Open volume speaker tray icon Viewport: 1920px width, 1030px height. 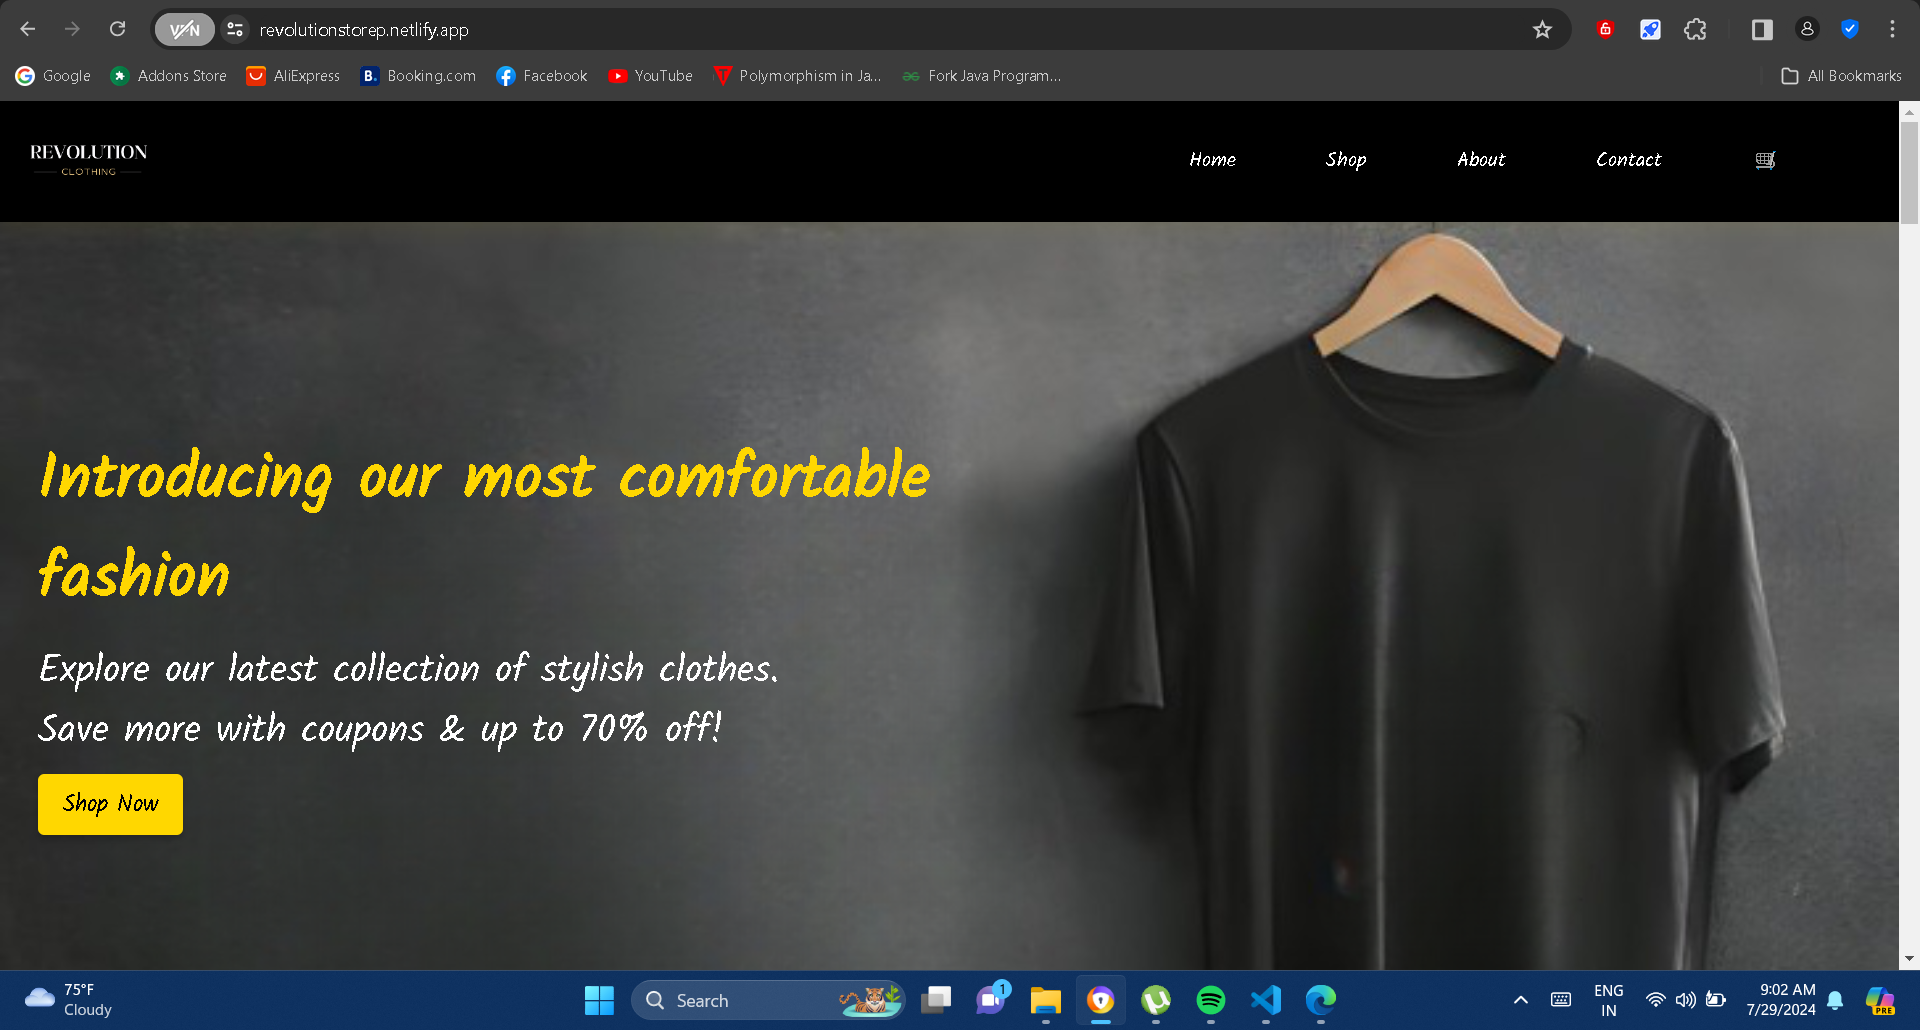pyautogui.click(x=1686, y=1000)
